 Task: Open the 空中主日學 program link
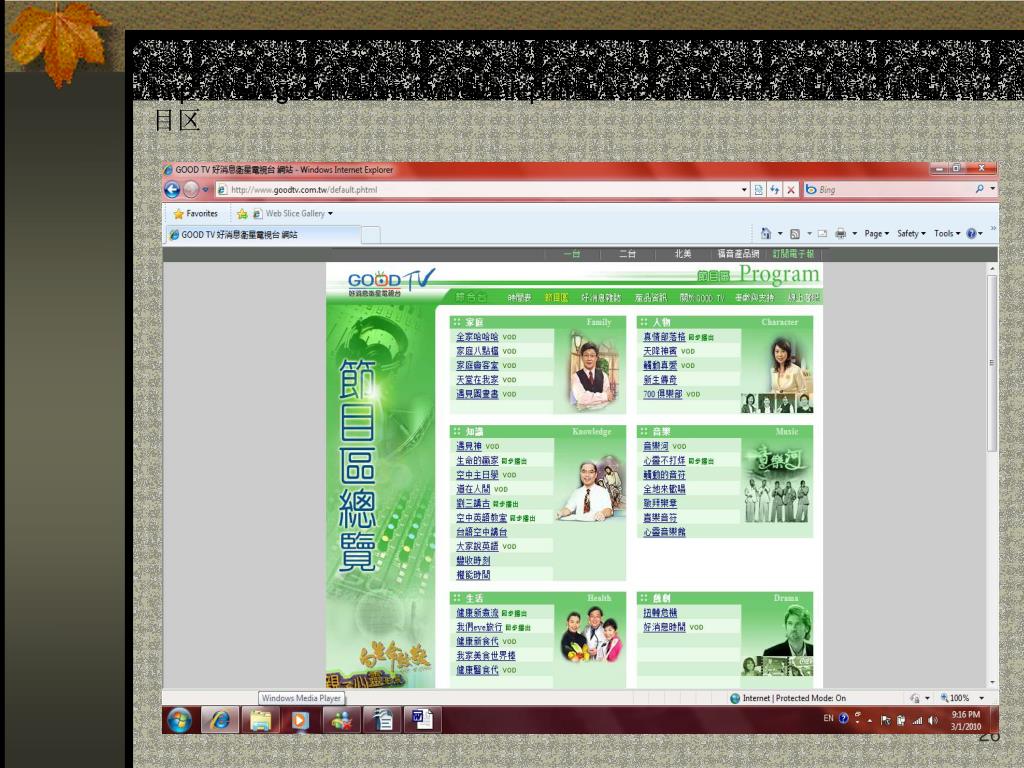477,475
